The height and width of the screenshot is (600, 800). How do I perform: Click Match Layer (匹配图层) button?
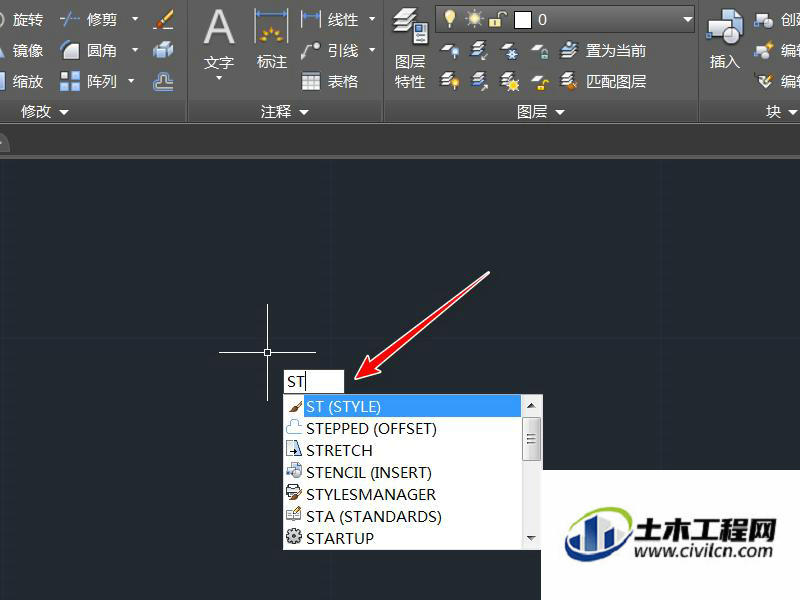pyautogui.click(x=604, y=81)
